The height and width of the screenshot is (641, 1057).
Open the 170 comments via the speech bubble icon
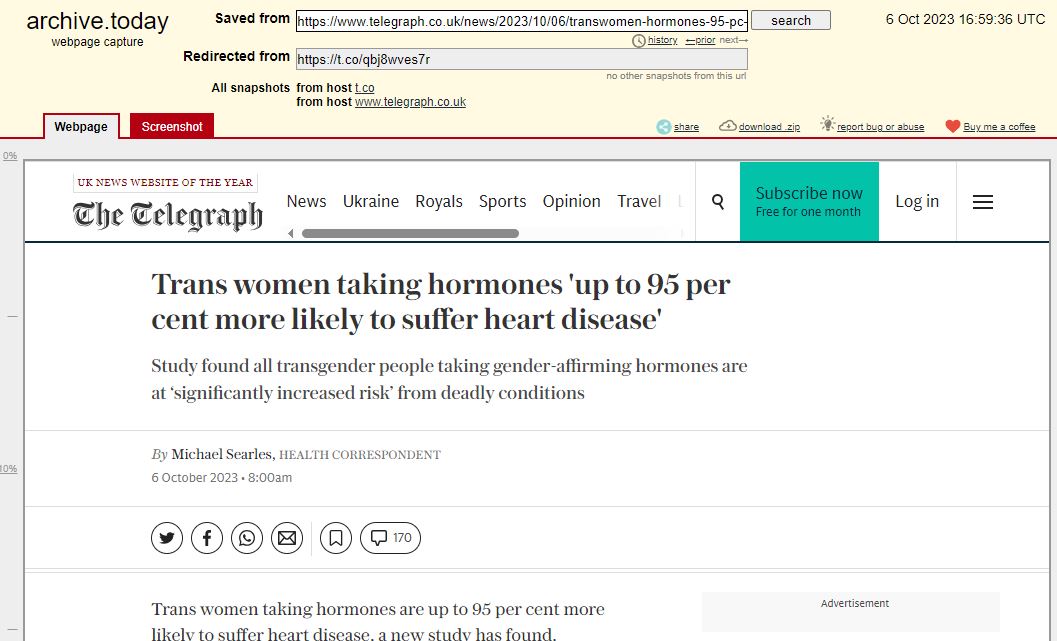tap(389, 537)
